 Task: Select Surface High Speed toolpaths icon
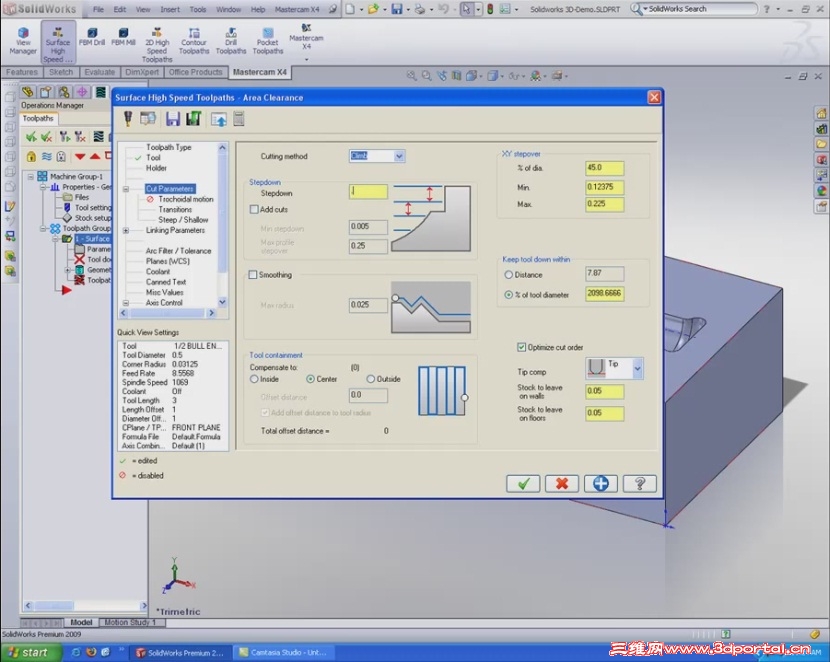[58, 44]
